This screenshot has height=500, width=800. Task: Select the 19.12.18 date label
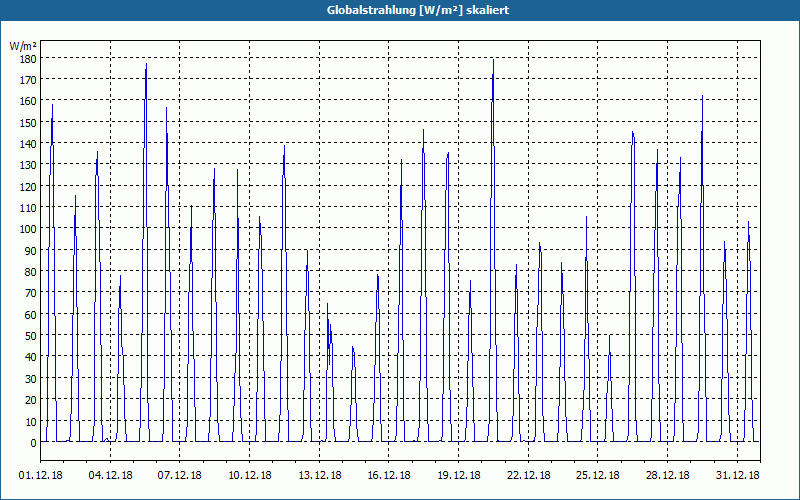[459, 475]
